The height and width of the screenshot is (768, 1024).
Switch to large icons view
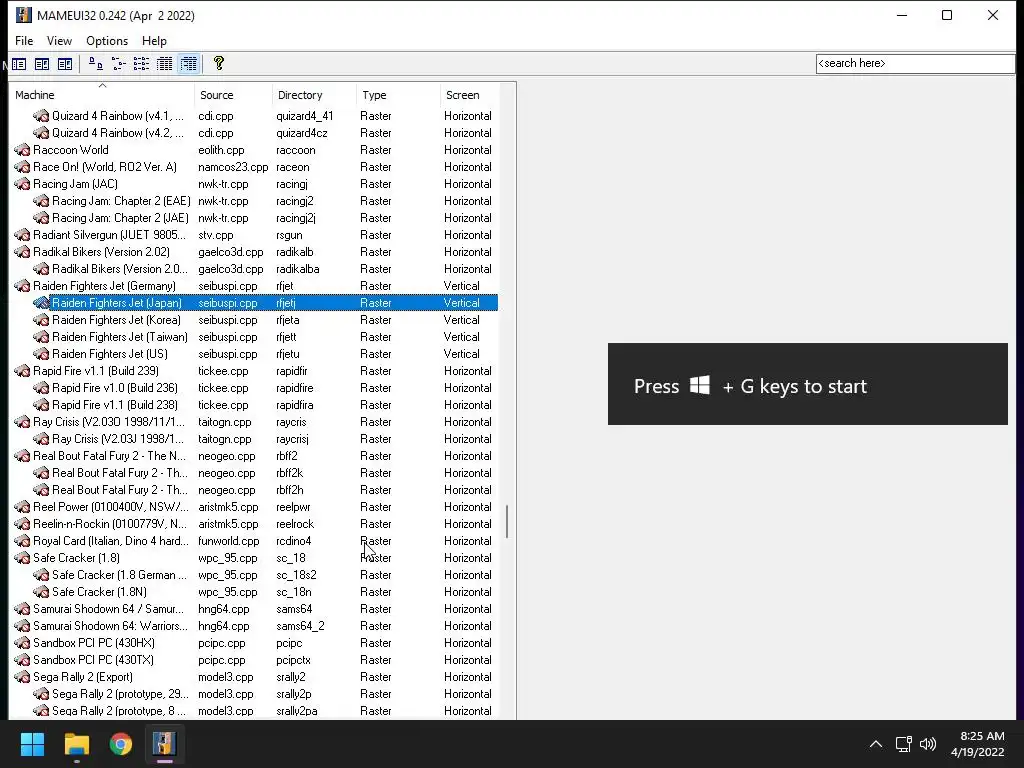click(95, 63)
